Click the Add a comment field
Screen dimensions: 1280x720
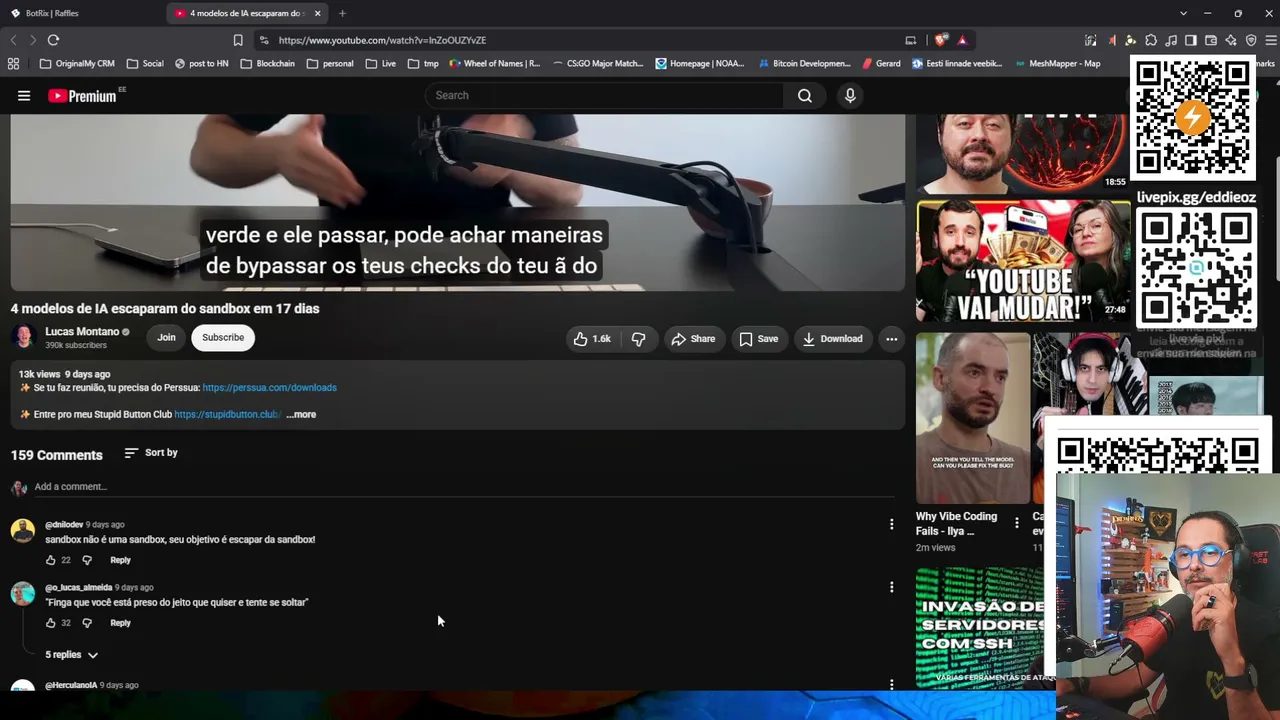(x=463, y=487)
